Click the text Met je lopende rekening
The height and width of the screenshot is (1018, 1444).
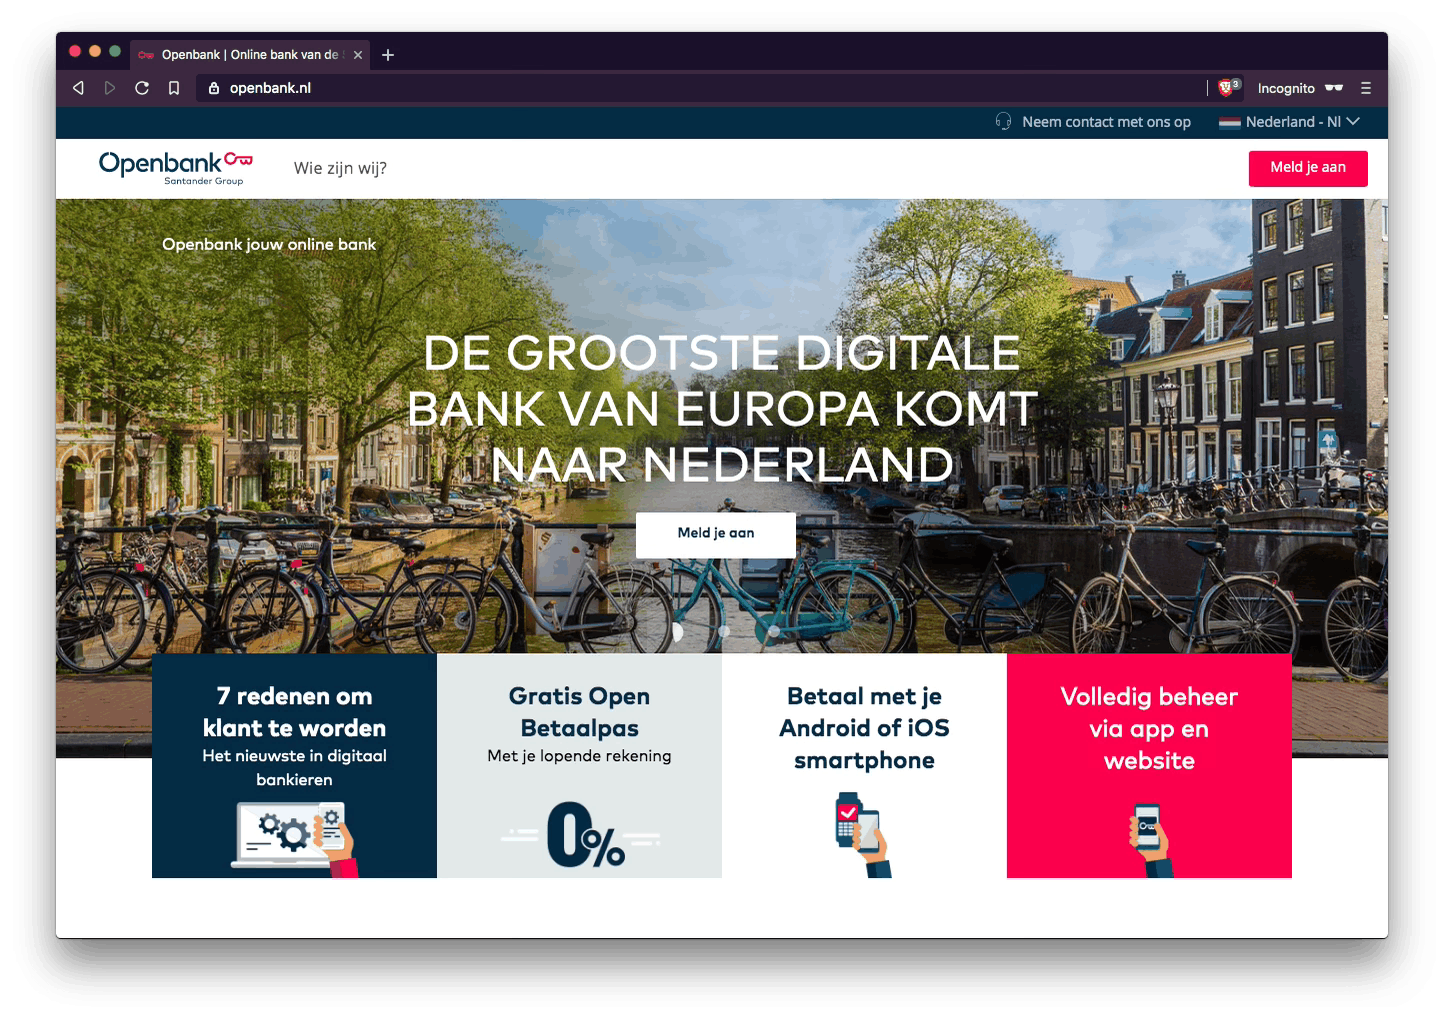click(x=580, y=756)
